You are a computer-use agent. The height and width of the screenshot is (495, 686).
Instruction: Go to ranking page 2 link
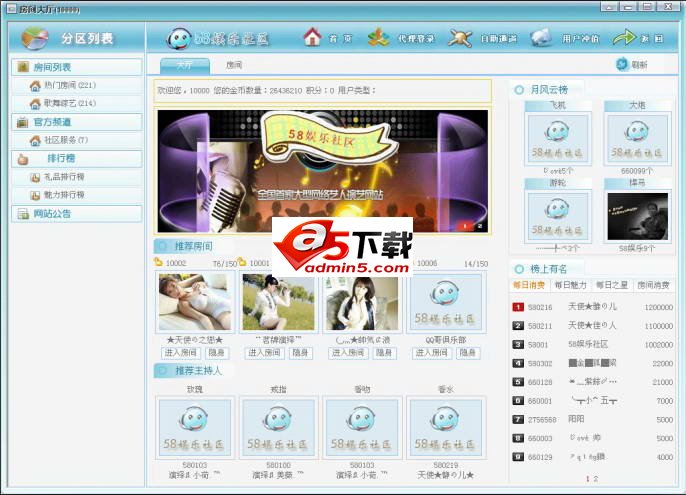[595, 479]
